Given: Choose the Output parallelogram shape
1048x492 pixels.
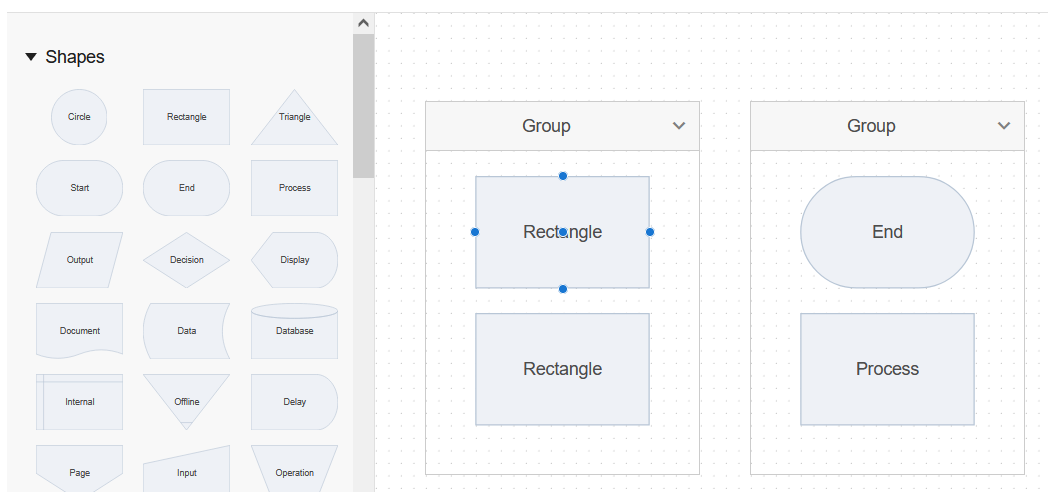Looking at the screenshot, I should point(79,260).
